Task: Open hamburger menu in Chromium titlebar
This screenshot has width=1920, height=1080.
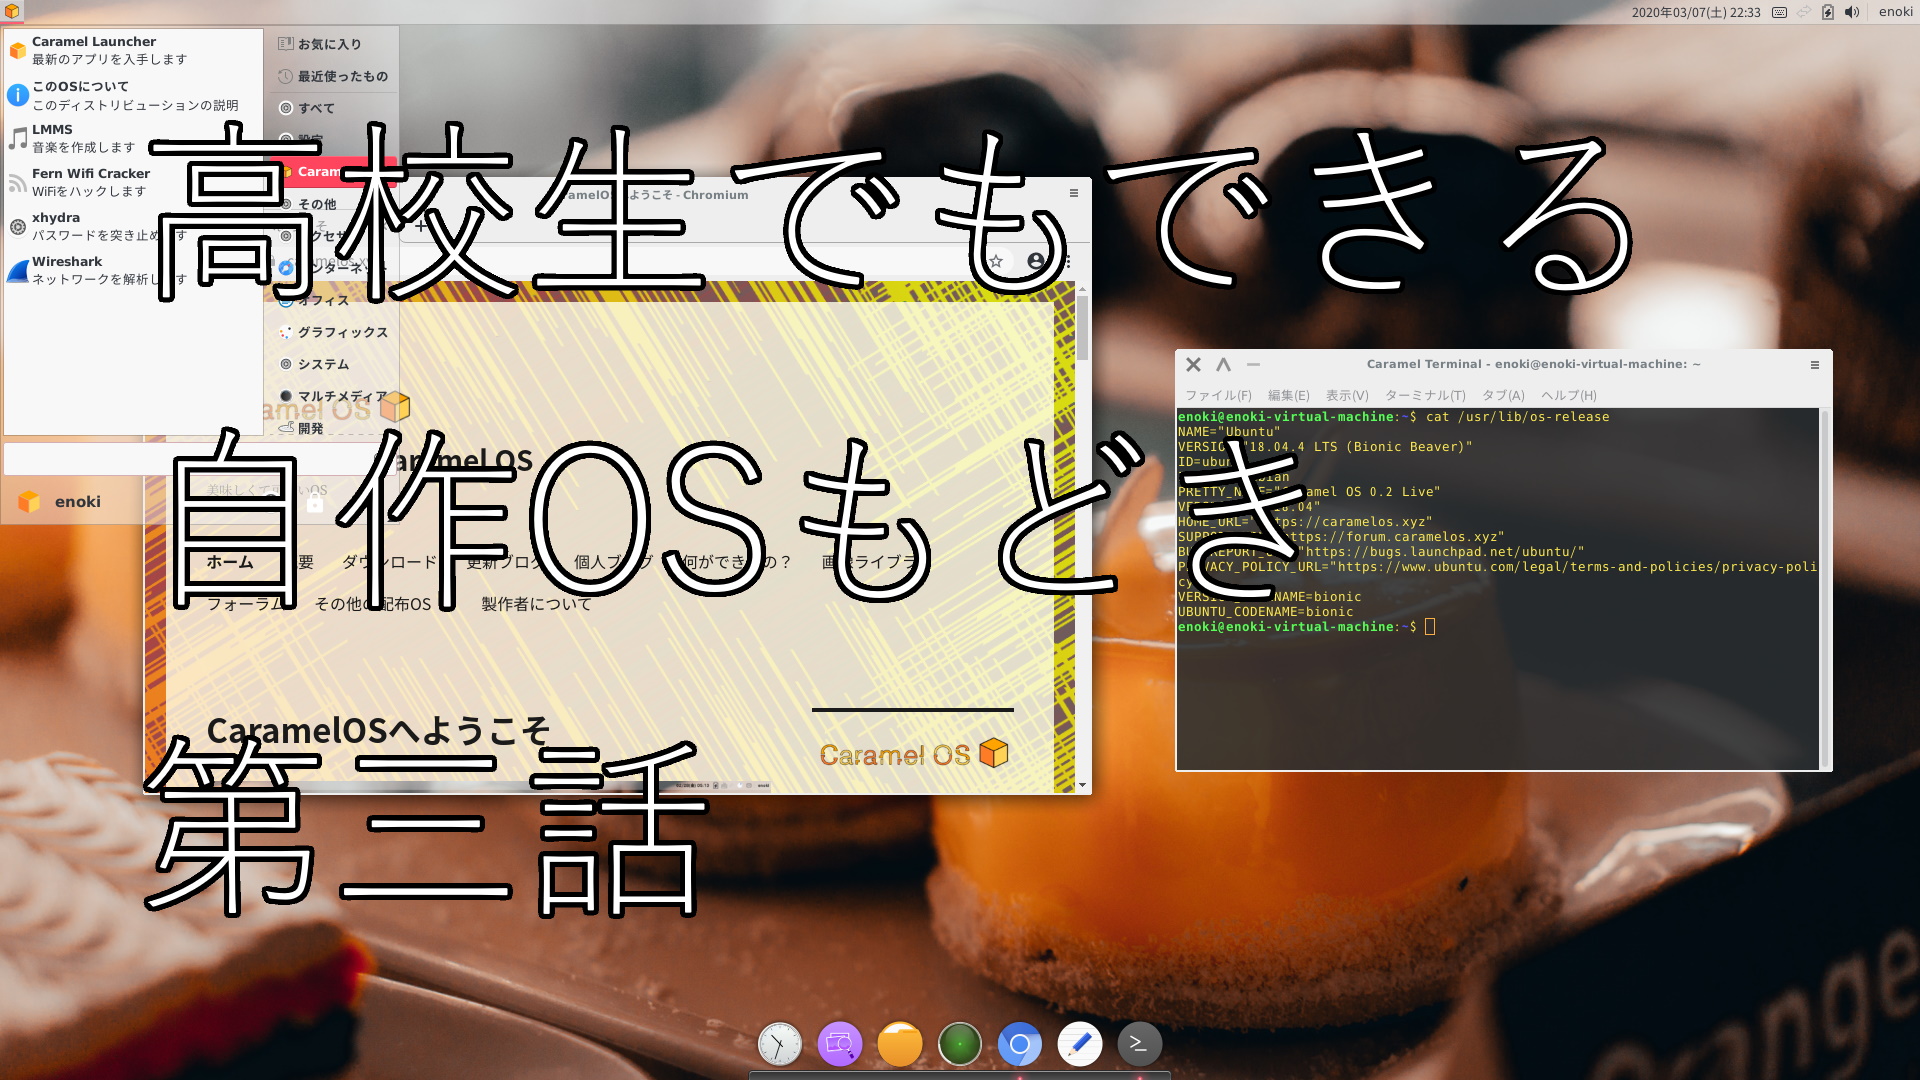Action: (1074, 194)
